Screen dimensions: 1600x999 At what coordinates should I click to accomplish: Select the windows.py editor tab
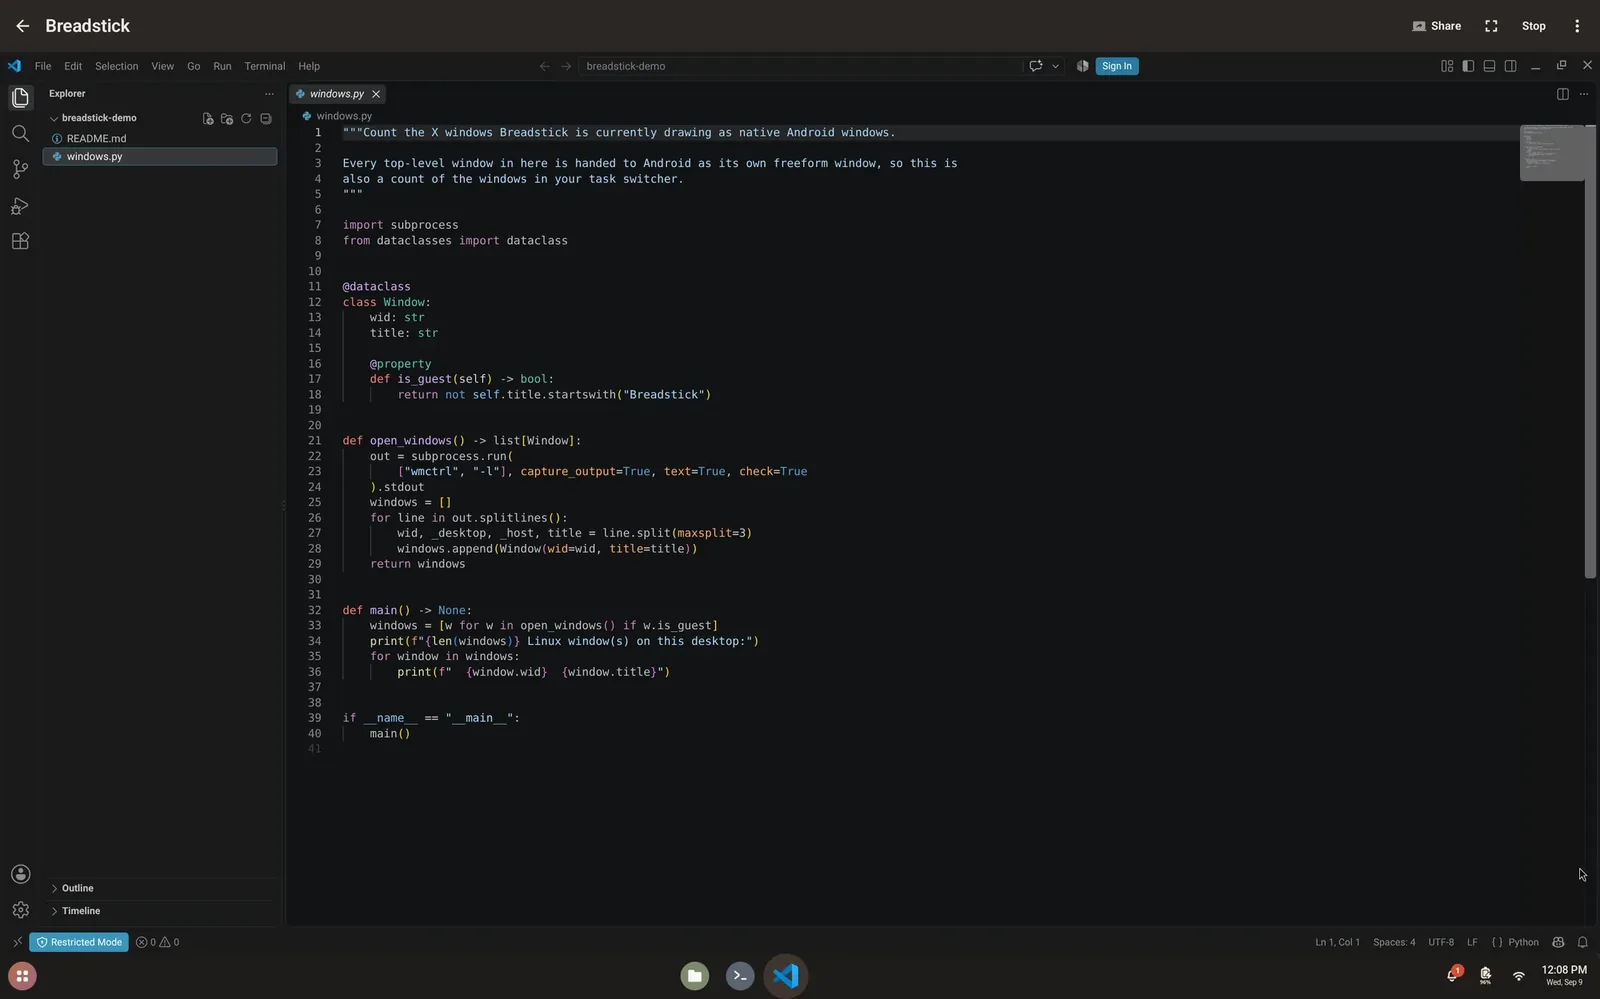point(337,94)
